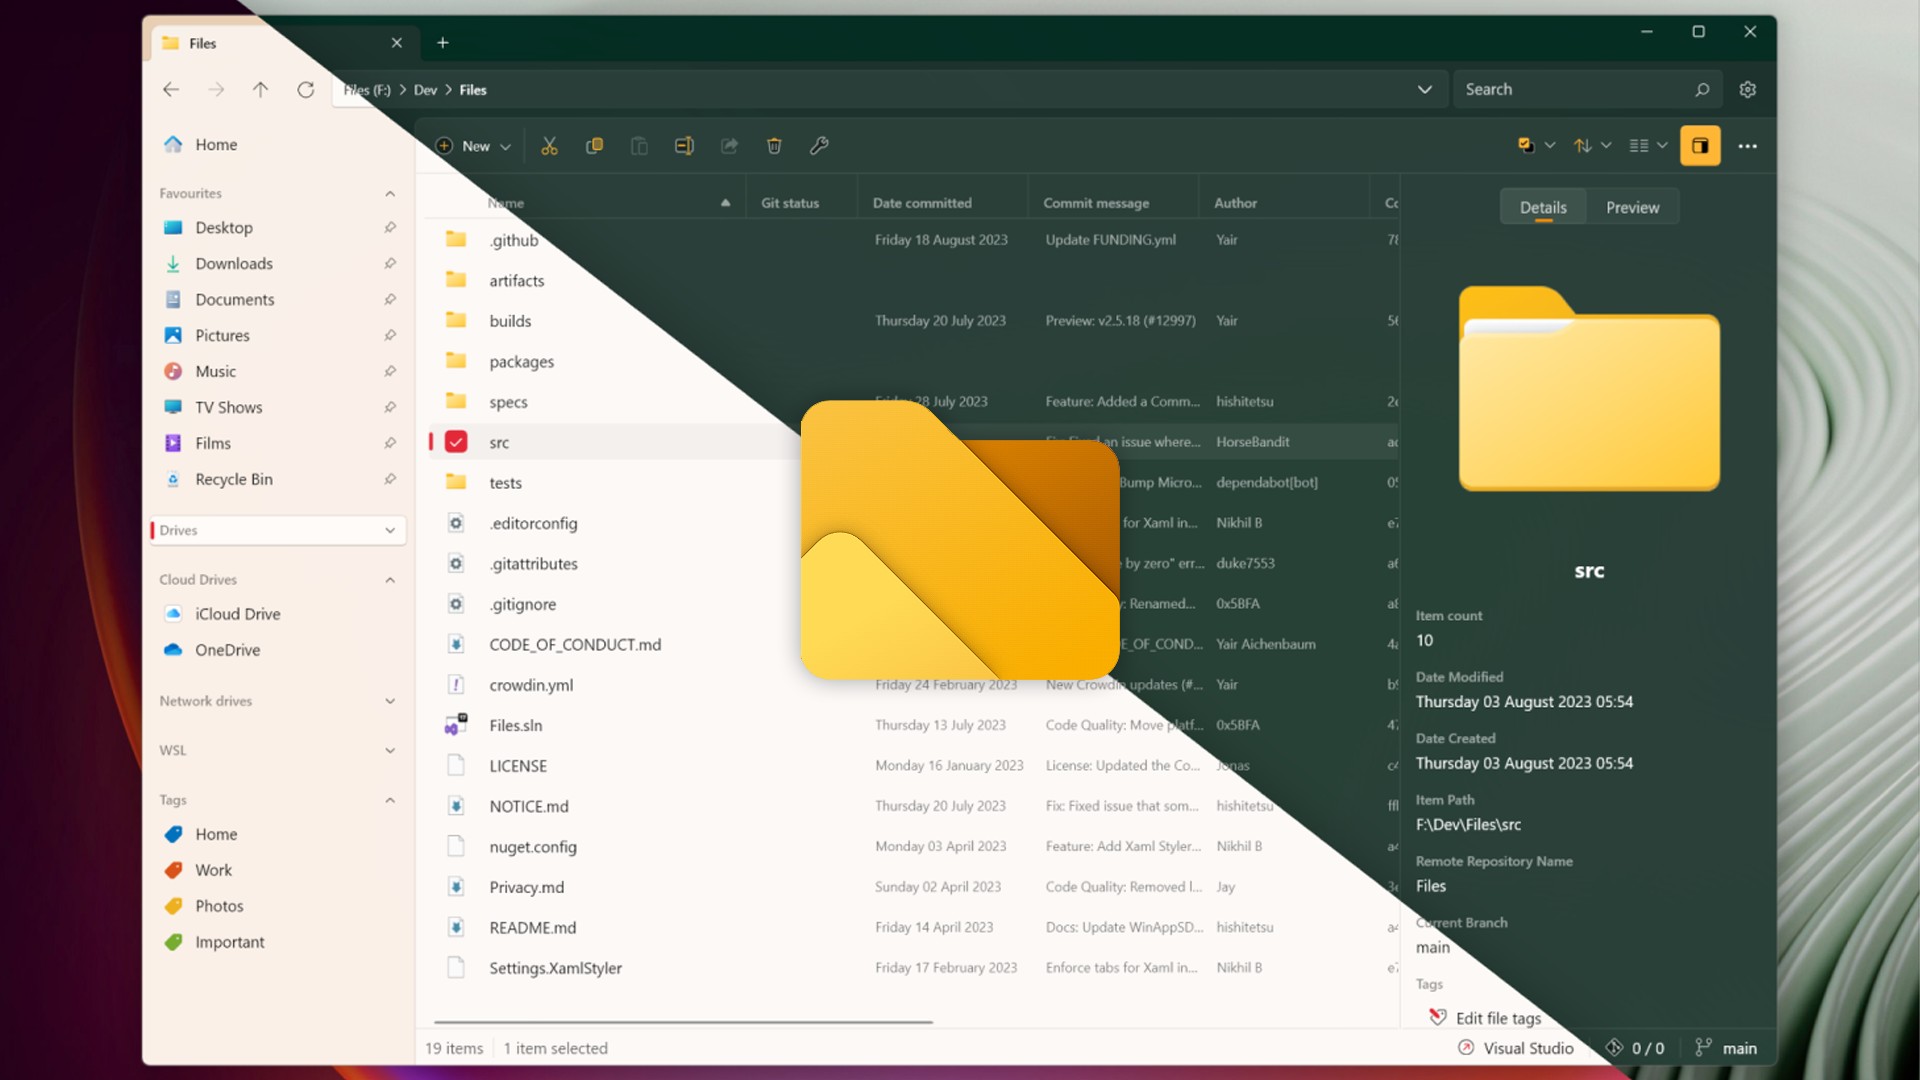1920x1080 pixels.
Task: Open settings via the gear icon
Action: coord(1747,90)
